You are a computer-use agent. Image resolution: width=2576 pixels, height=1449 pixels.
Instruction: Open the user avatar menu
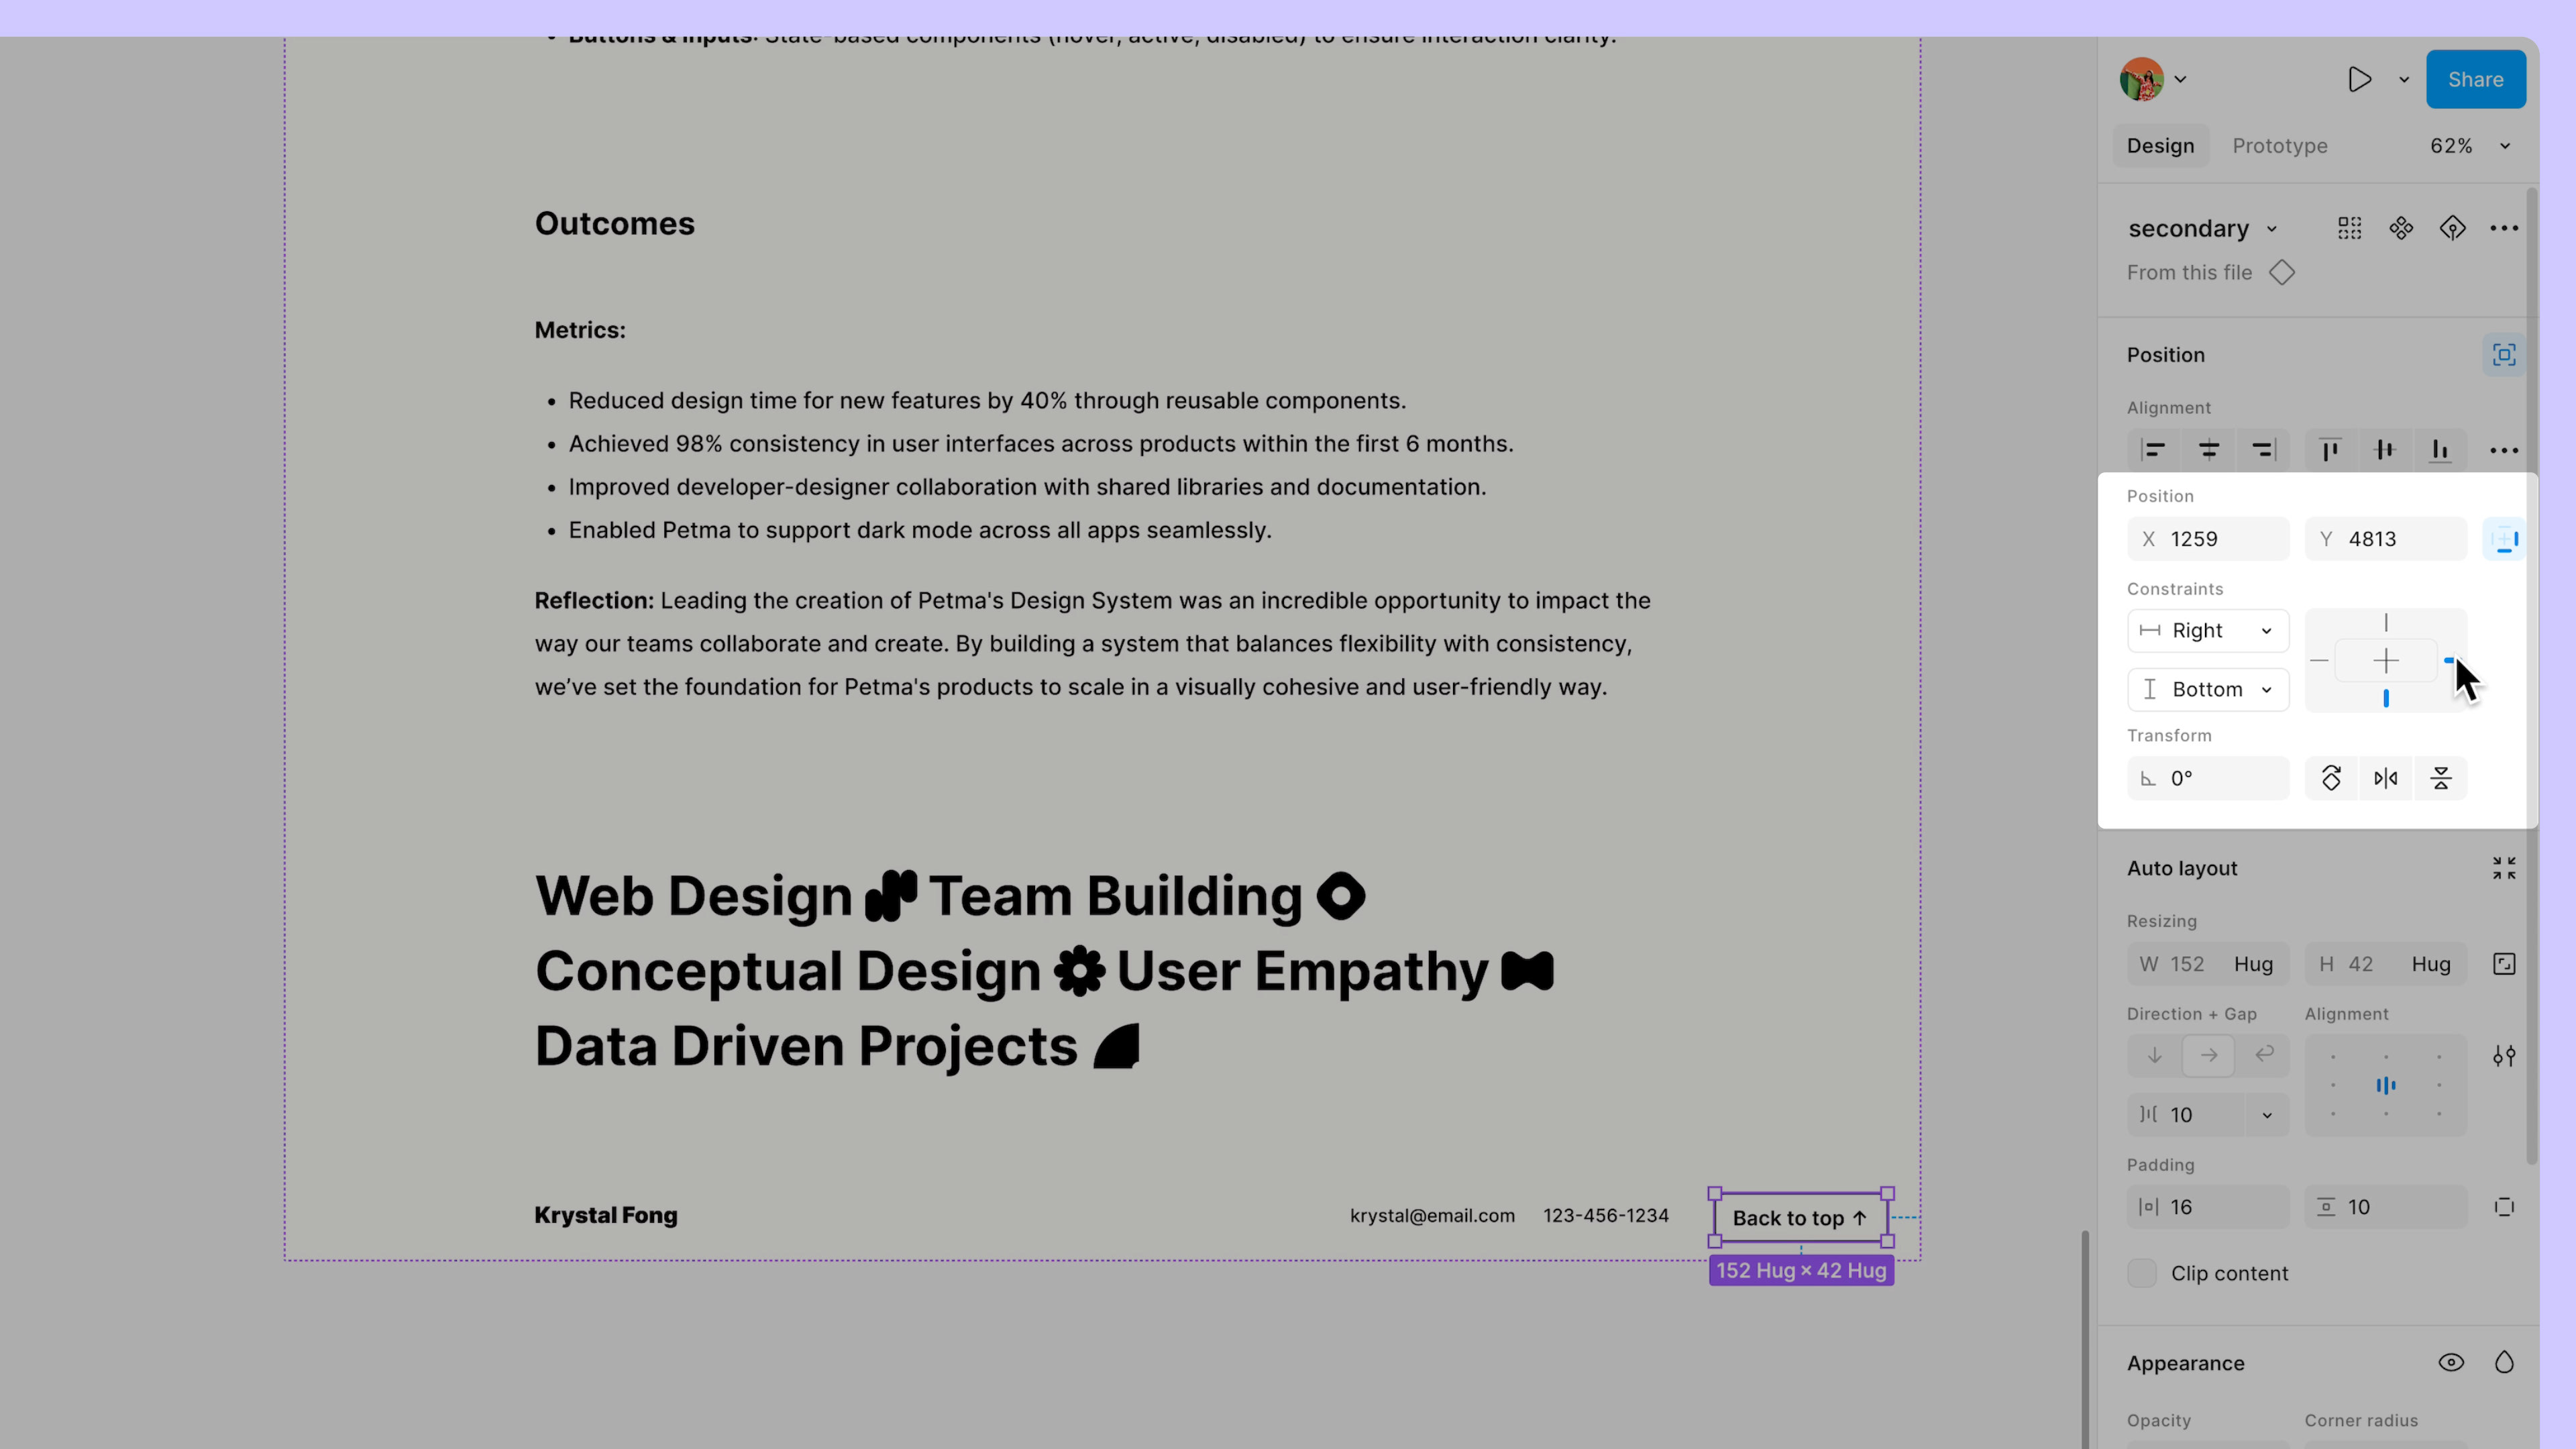[x=2152, y=79]
